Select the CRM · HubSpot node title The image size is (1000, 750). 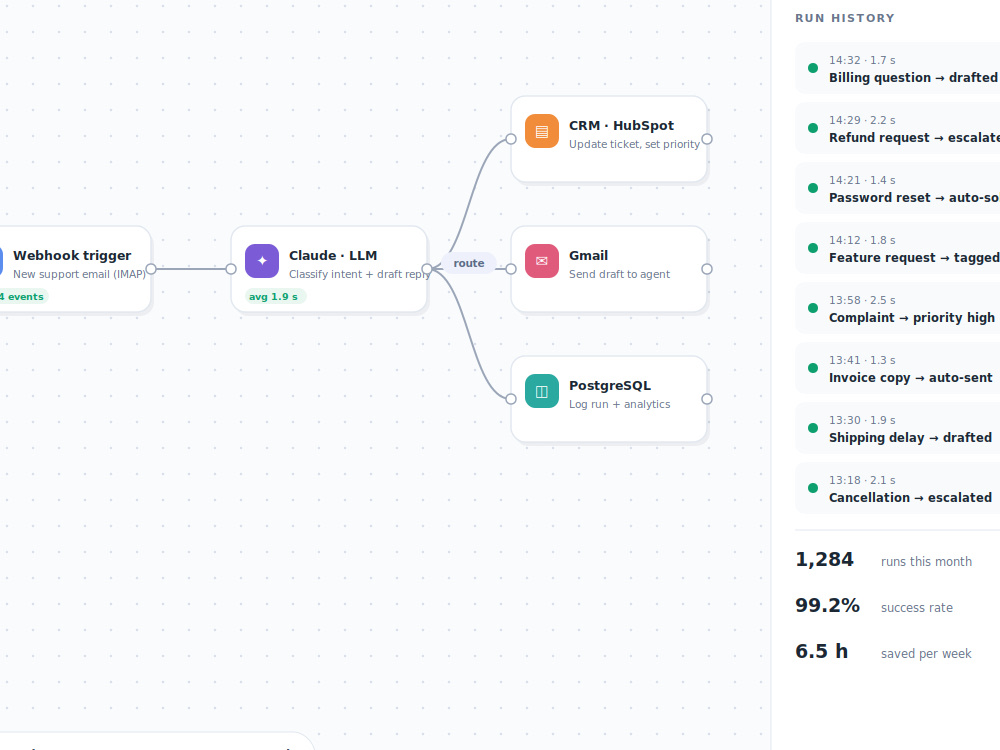pos(621,126)
